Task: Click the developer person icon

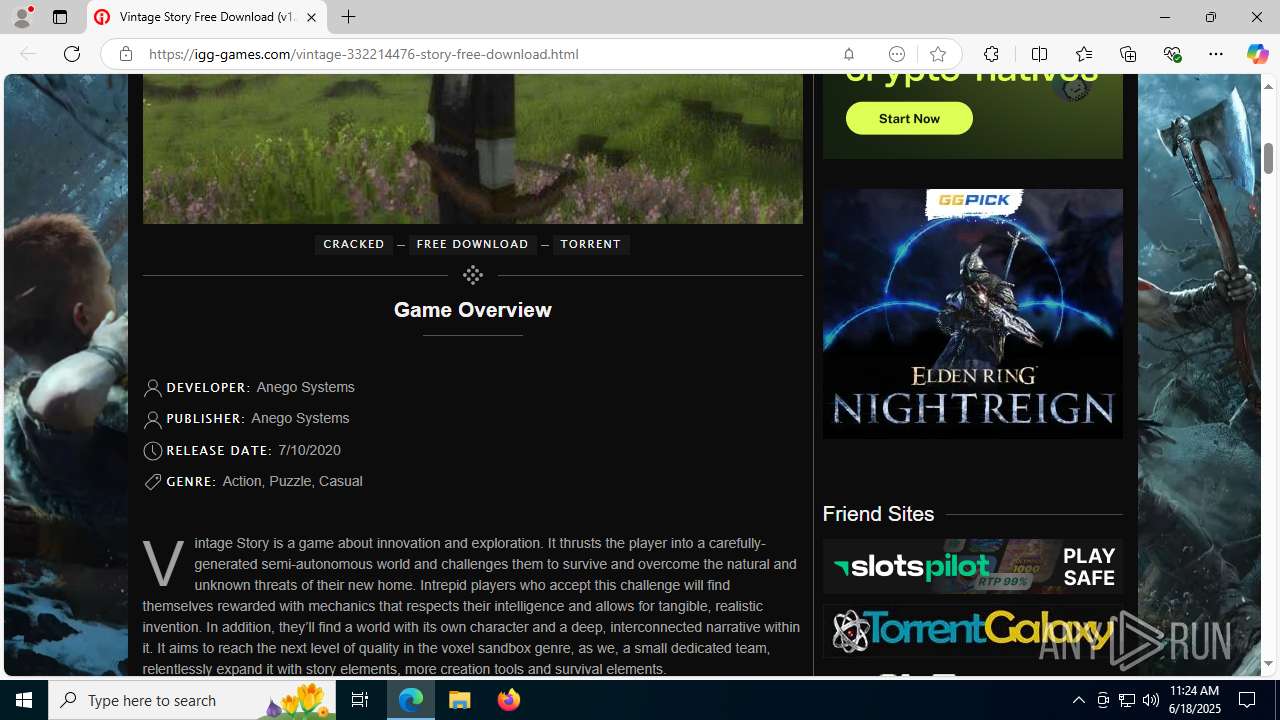Action: pos(152,388)
